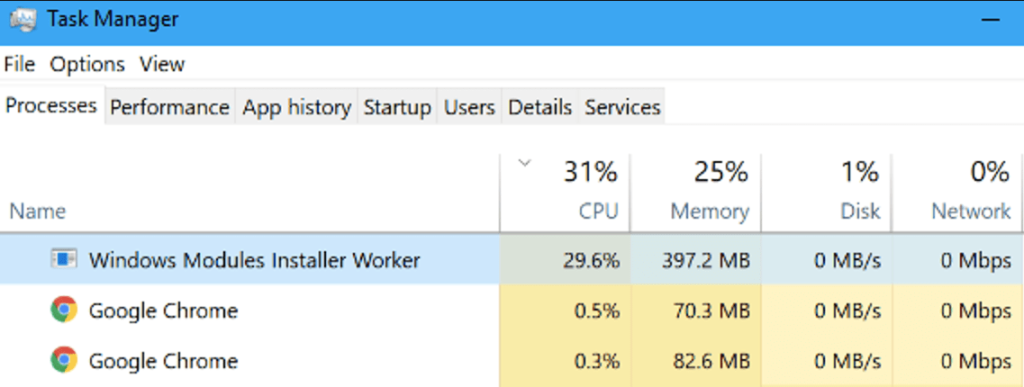Open the View menu
Screen dimensions: 1024x387
[162, 64]
